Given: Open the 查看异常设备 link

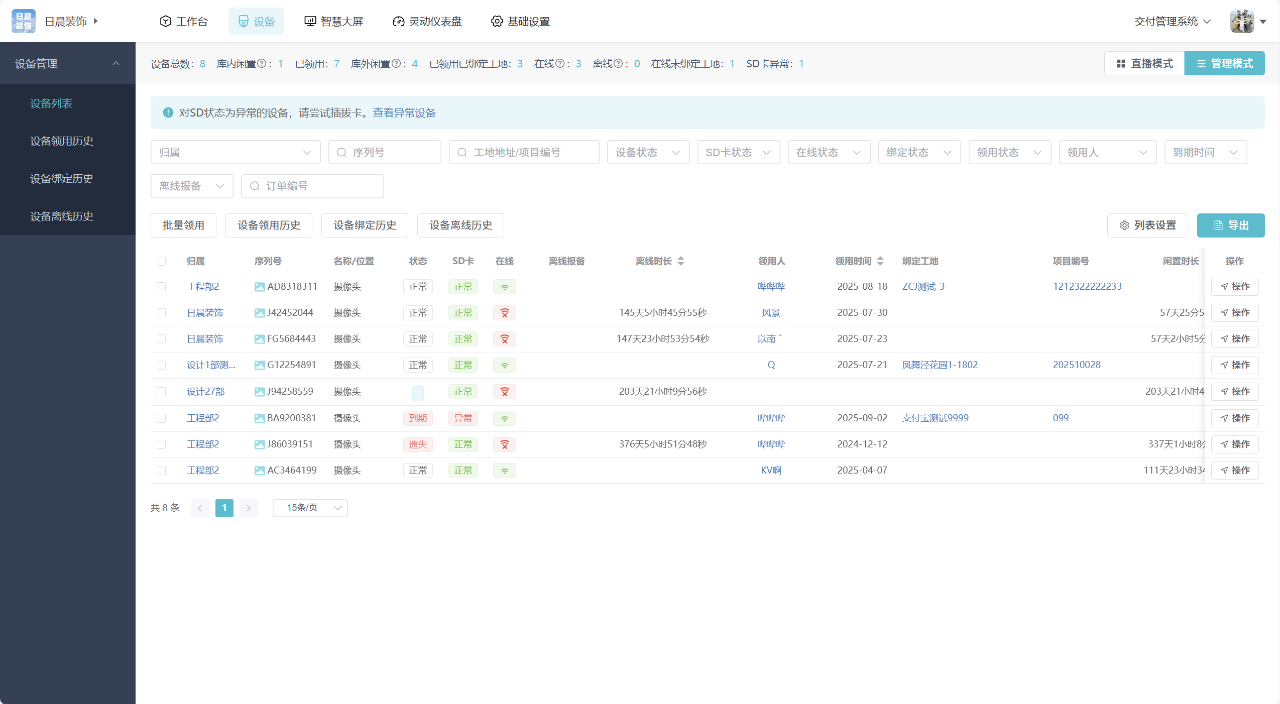Looking at the screenshot, I should point(404,113).
